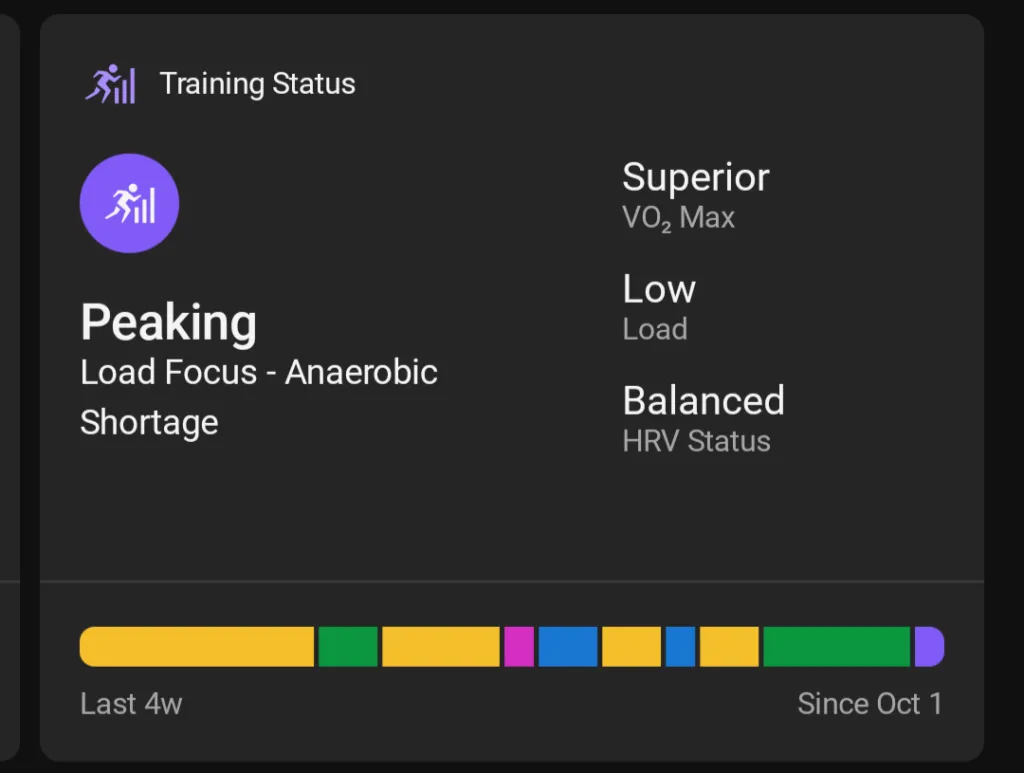Click the wider blue status bar segment
The image size is (1024, 773).
pyautogui.click(x=568, y=647)
